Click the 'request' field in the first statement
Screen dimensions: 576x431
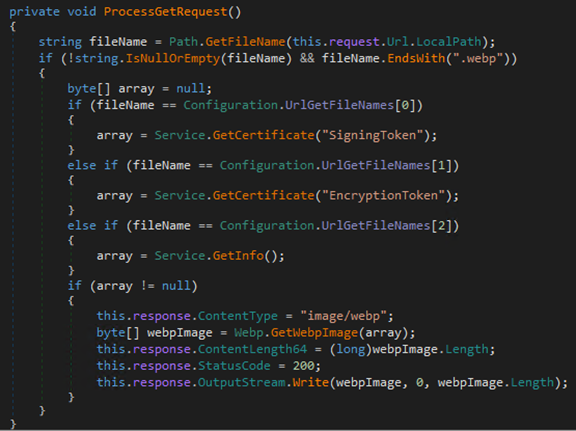pyautogui.click(x=354, y=42)
